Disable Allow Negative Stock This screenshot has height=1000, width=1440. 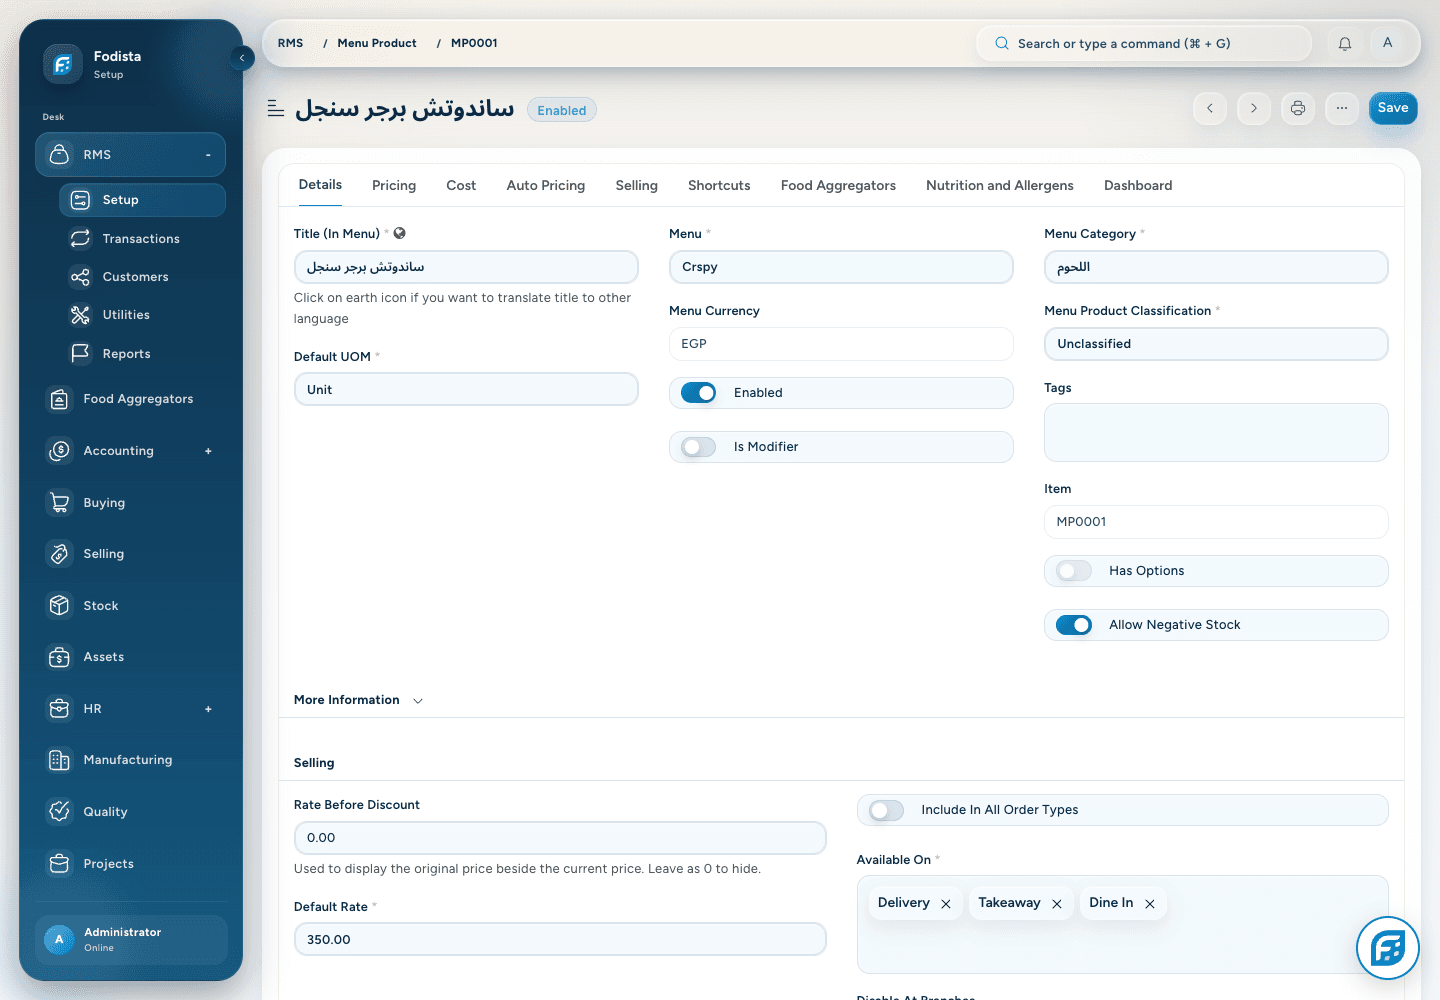click(1074, 625)
